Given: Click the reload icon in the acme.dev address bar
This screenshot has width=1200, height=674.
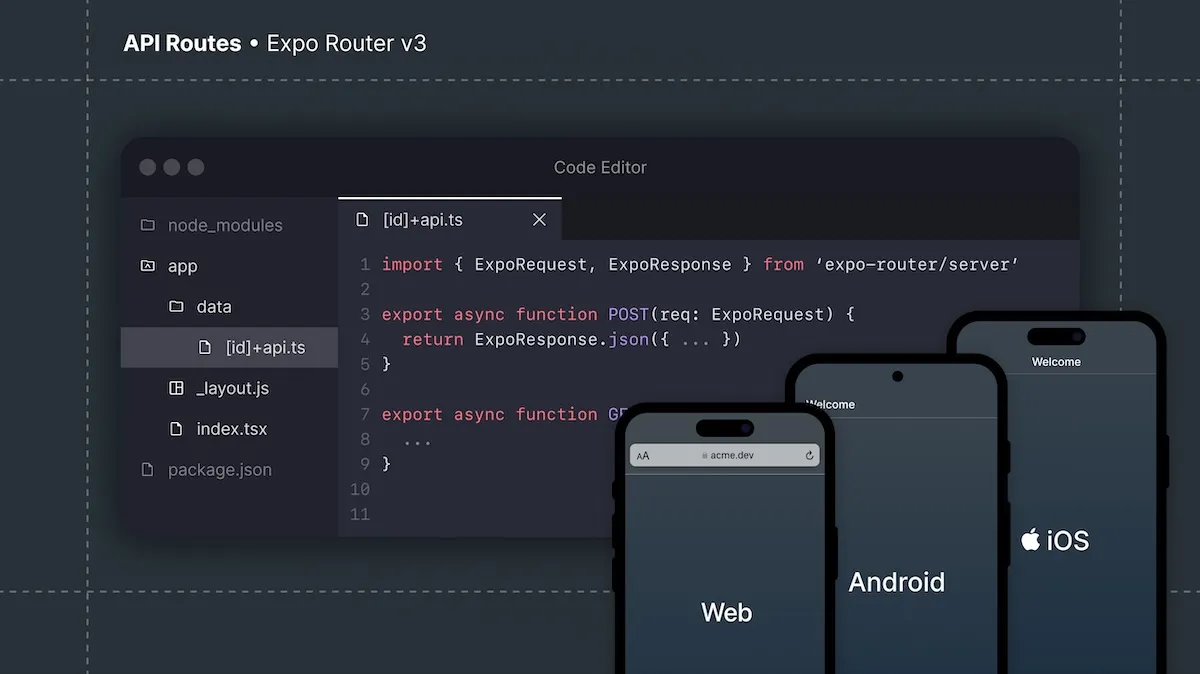Looking at the screenshot, I should coord(809,455).
